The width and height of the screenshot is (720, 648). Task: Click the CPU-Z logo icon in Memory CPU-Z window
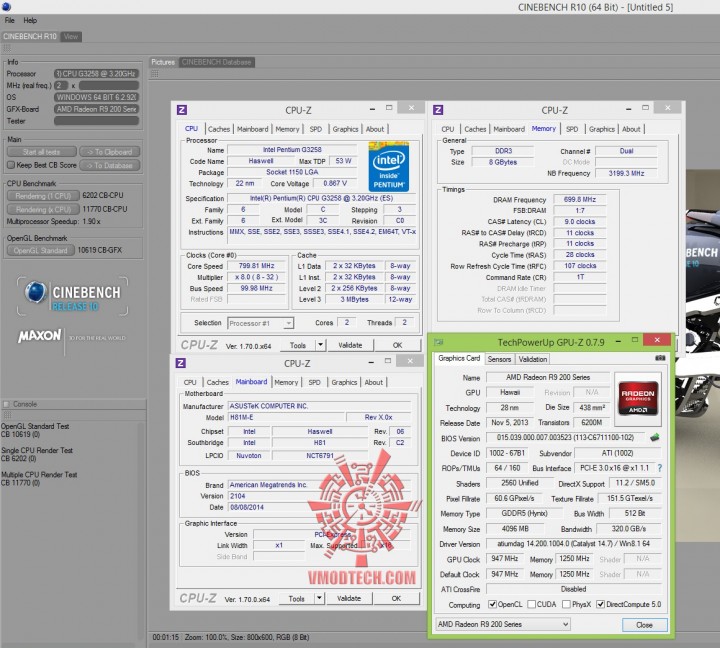point(438,110)
